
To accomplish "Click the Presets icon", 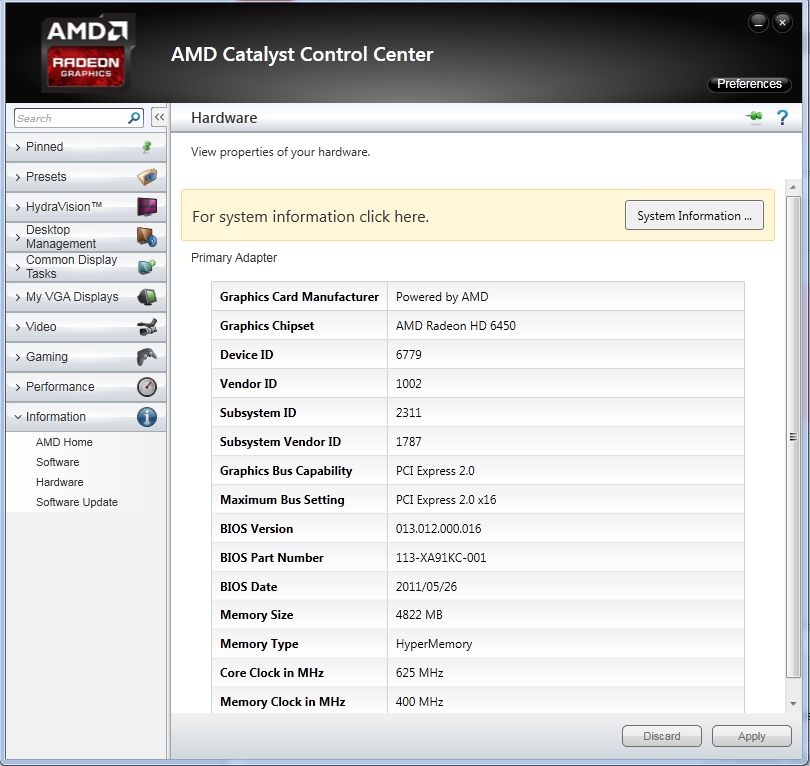I will tap(147, 177).
